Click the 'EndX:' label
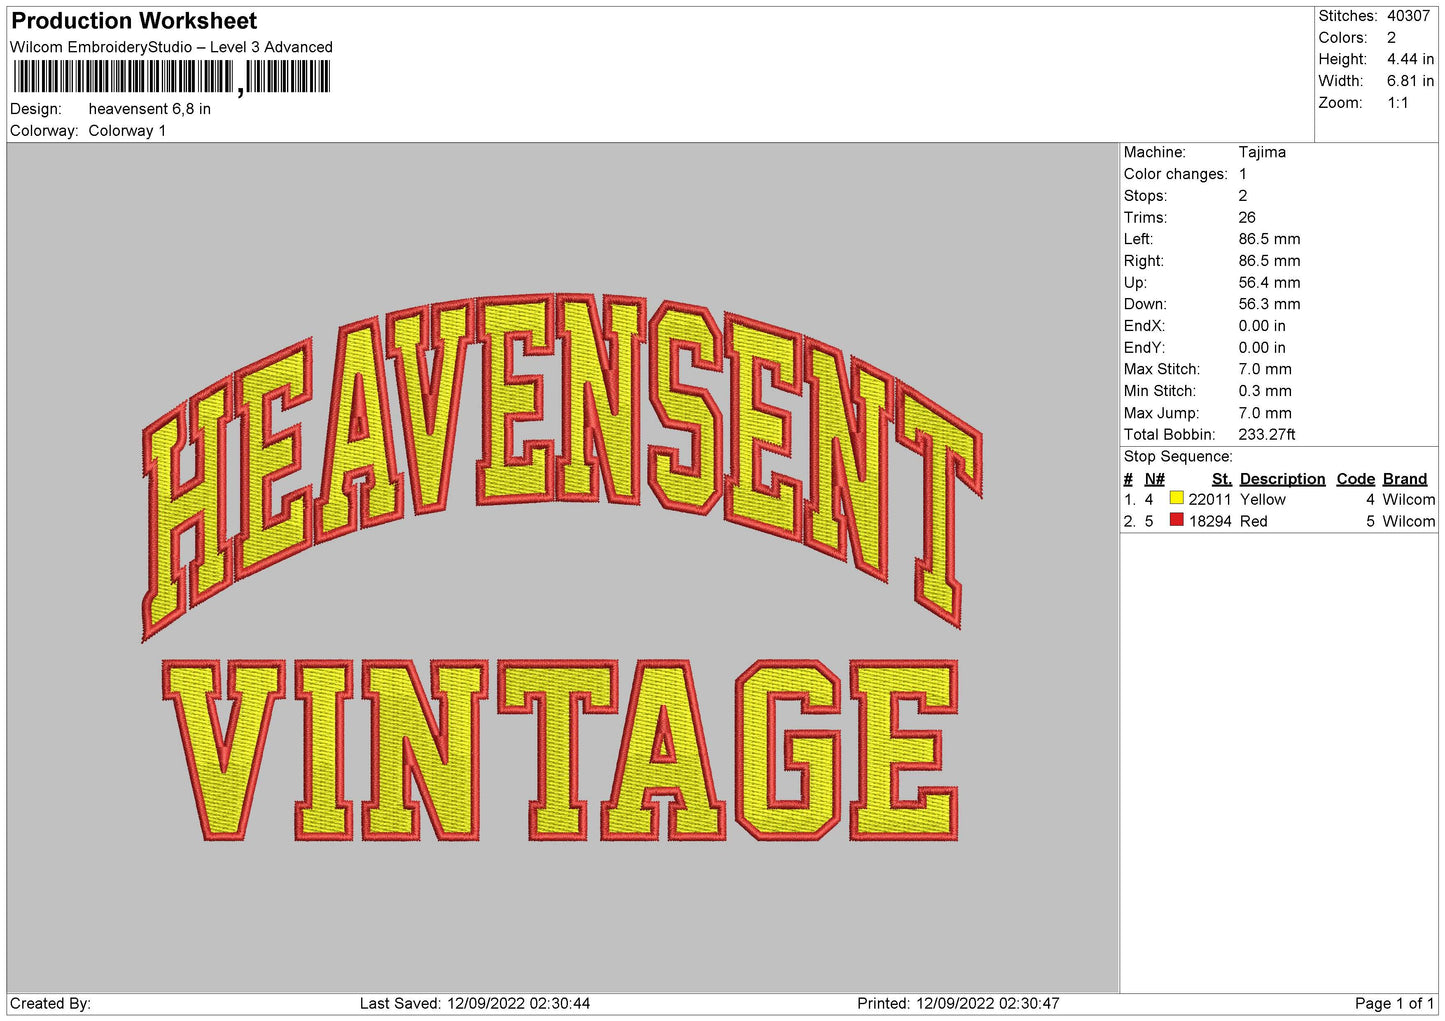The width and height of the screenshot is (1445, 1021). [1144, 326]
